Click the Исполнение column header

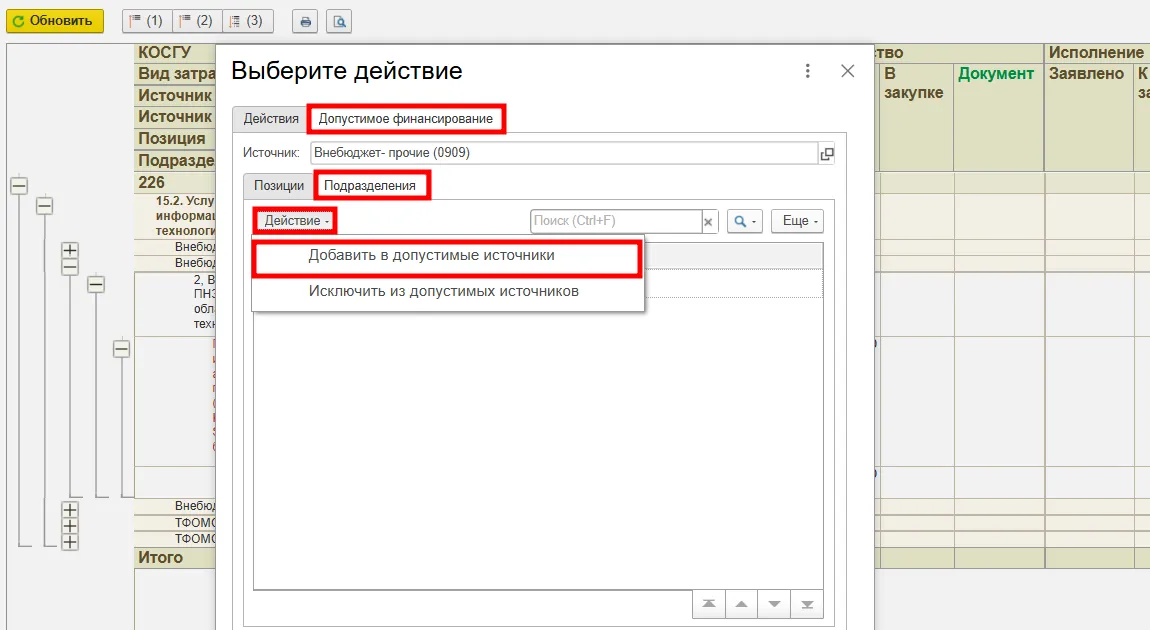1096,52
